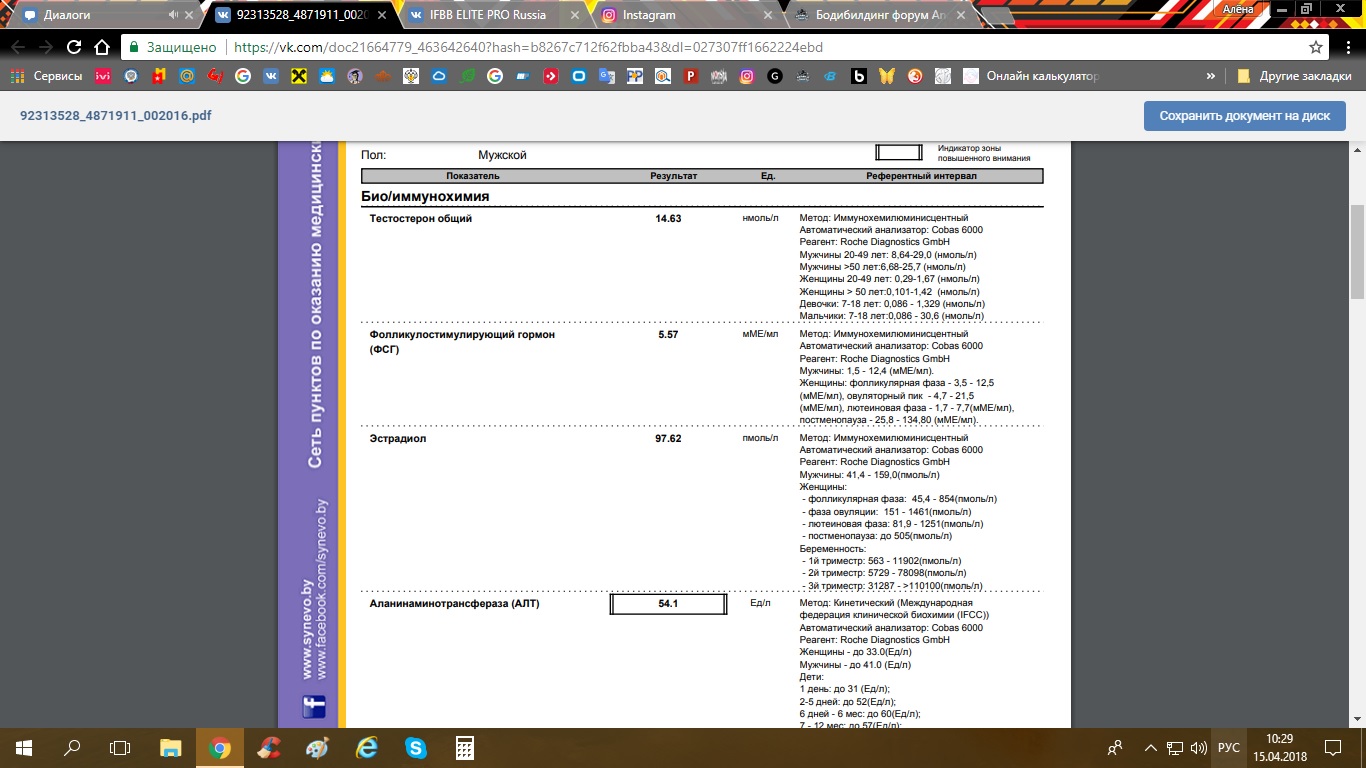Screen dimensions: 1366x768
Task: Open Calculator from the taskbar
Action: pyautogui.click(x=464, y=748)
